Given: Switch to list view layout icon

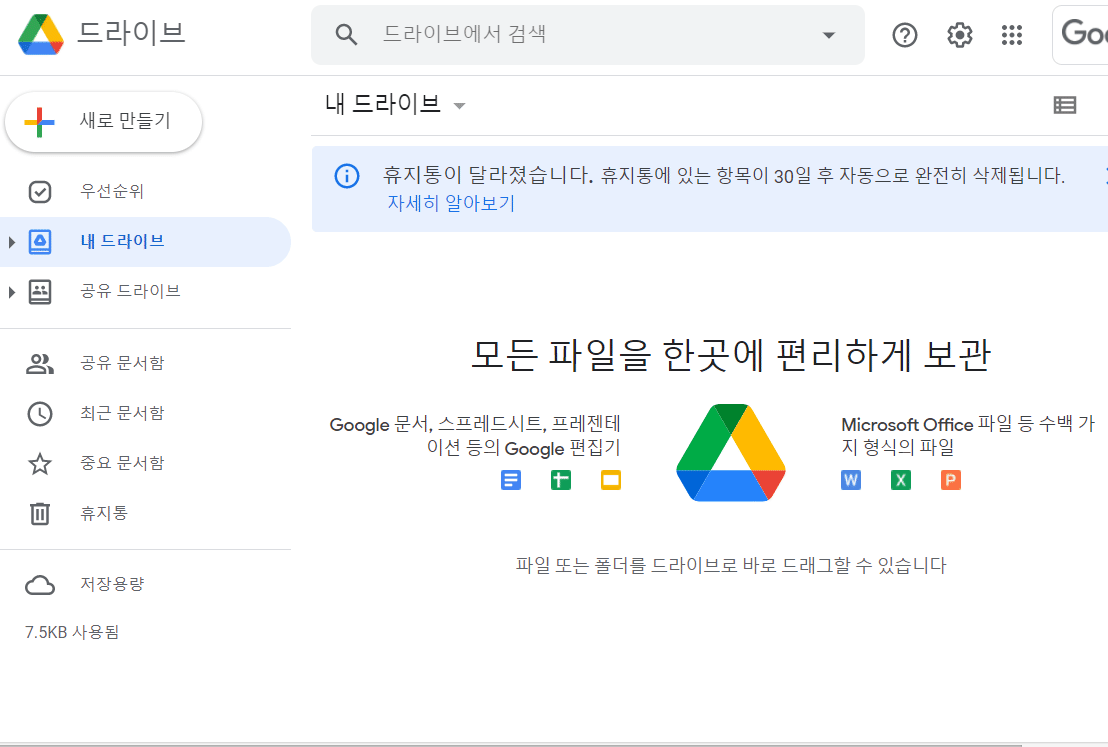Looking at the screenshot, I should pyautogui.click(x=1065, y=105).
